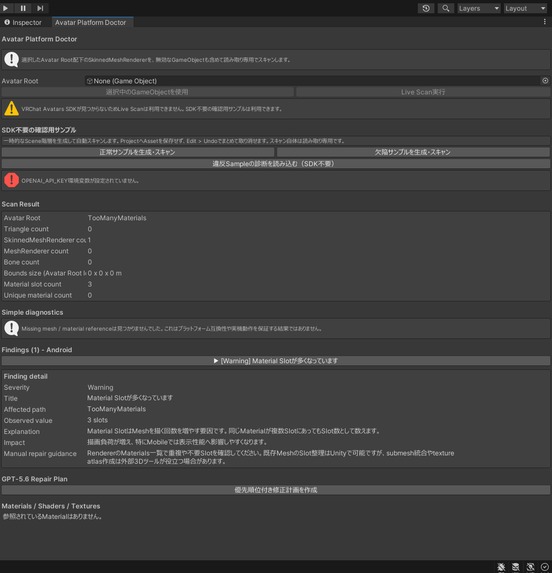552x573 pixels.
Task: Click the 優先順位付き修正計画を作成 button
Action: tap(276, 490)
